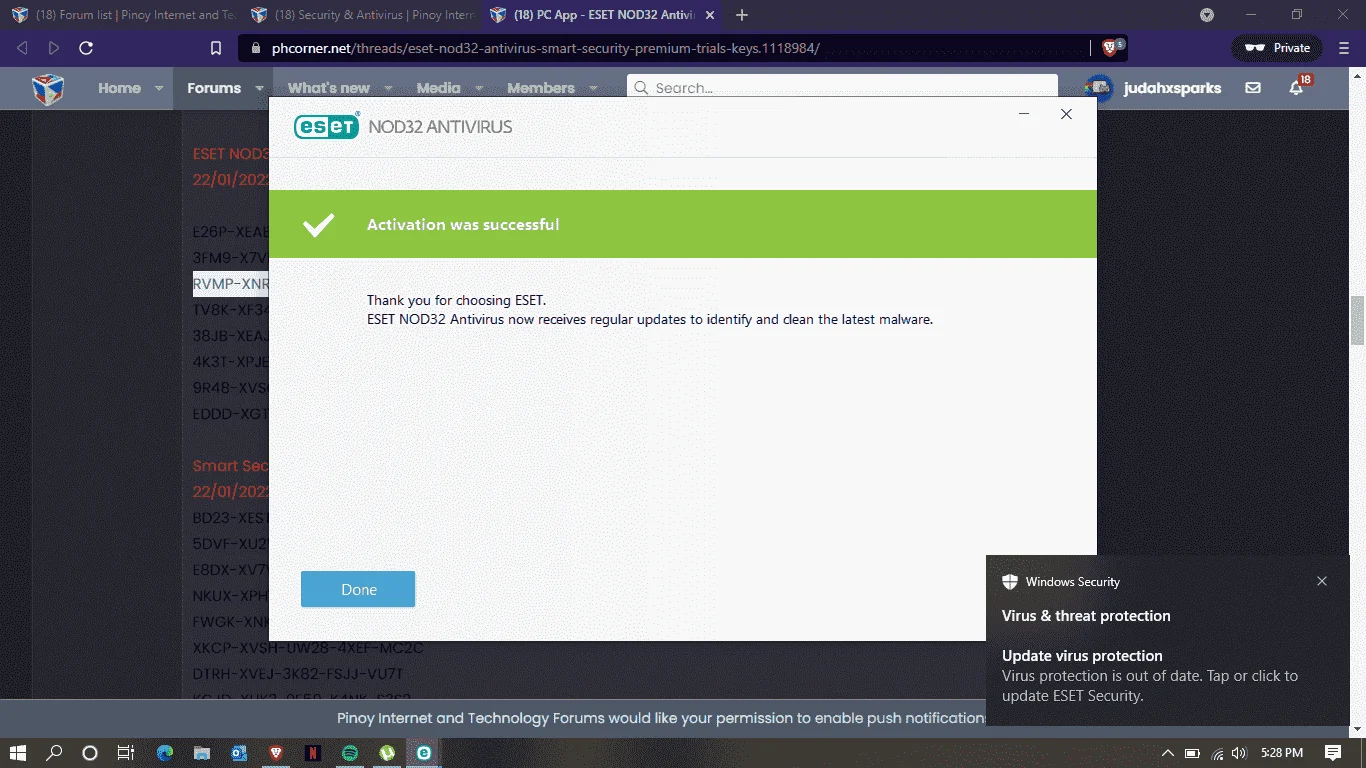The width and height of the screenshot is (1366, 768).
Task: Open the Home menu item
Action: [119, 88]
